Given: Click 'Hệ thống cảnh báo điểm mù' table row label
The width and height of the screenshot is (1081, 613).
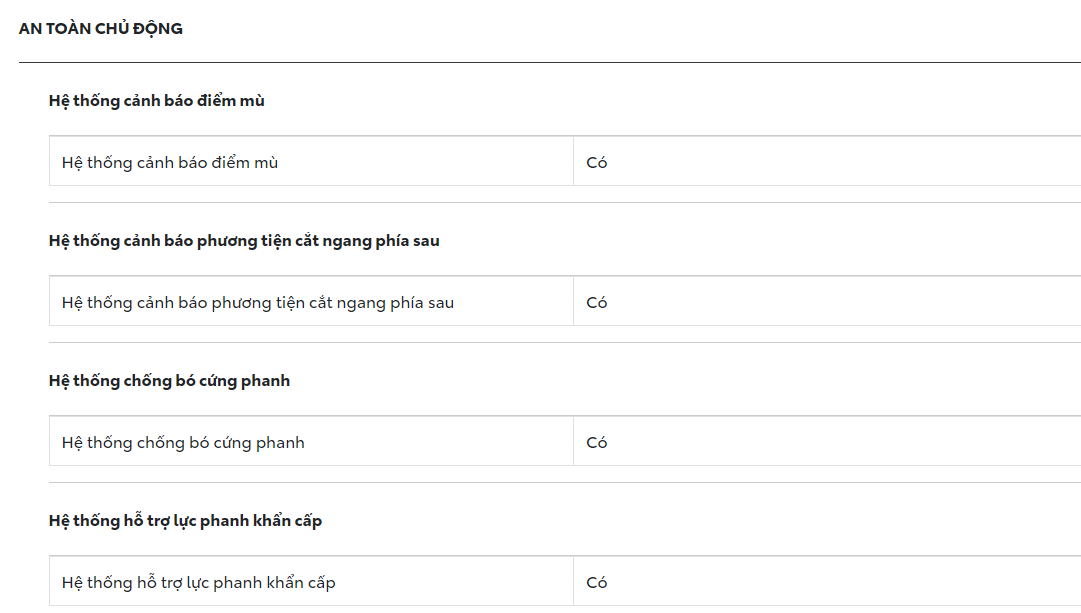Looking at the screenshot, I should pos(170,163).
